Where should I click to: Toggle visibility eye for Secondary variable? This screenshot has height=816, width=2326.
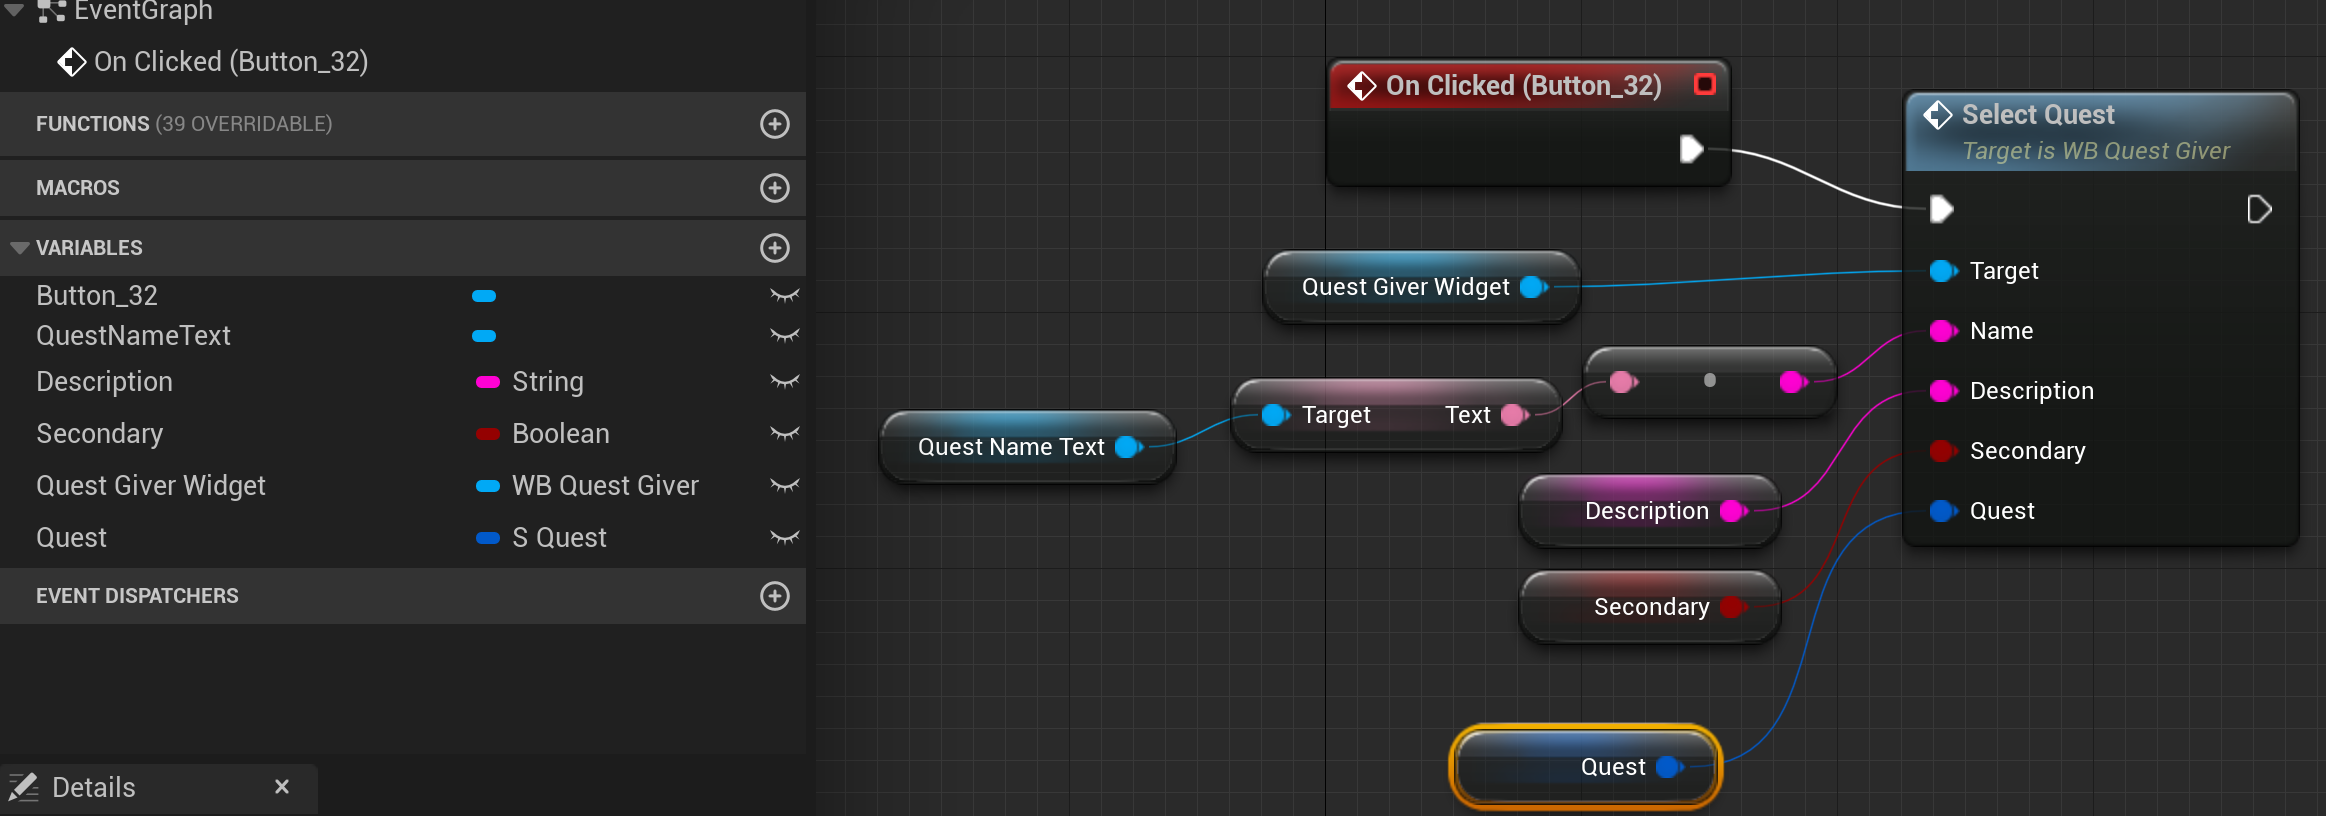coord(785,433)
